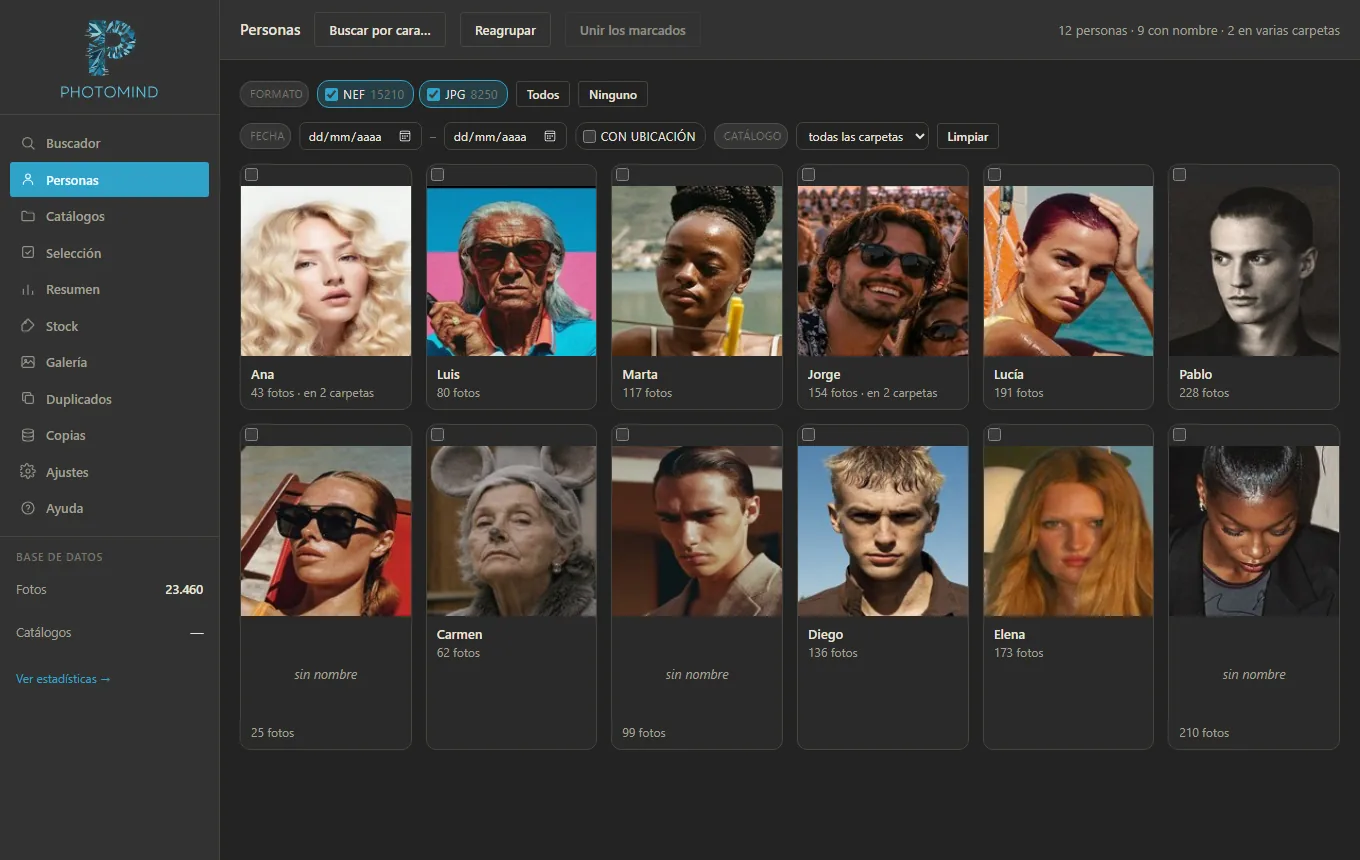The image size is (1360, 860).
Task: Open the 'todas las carpetas' dropdown
Action: click(x=862, y=136)
